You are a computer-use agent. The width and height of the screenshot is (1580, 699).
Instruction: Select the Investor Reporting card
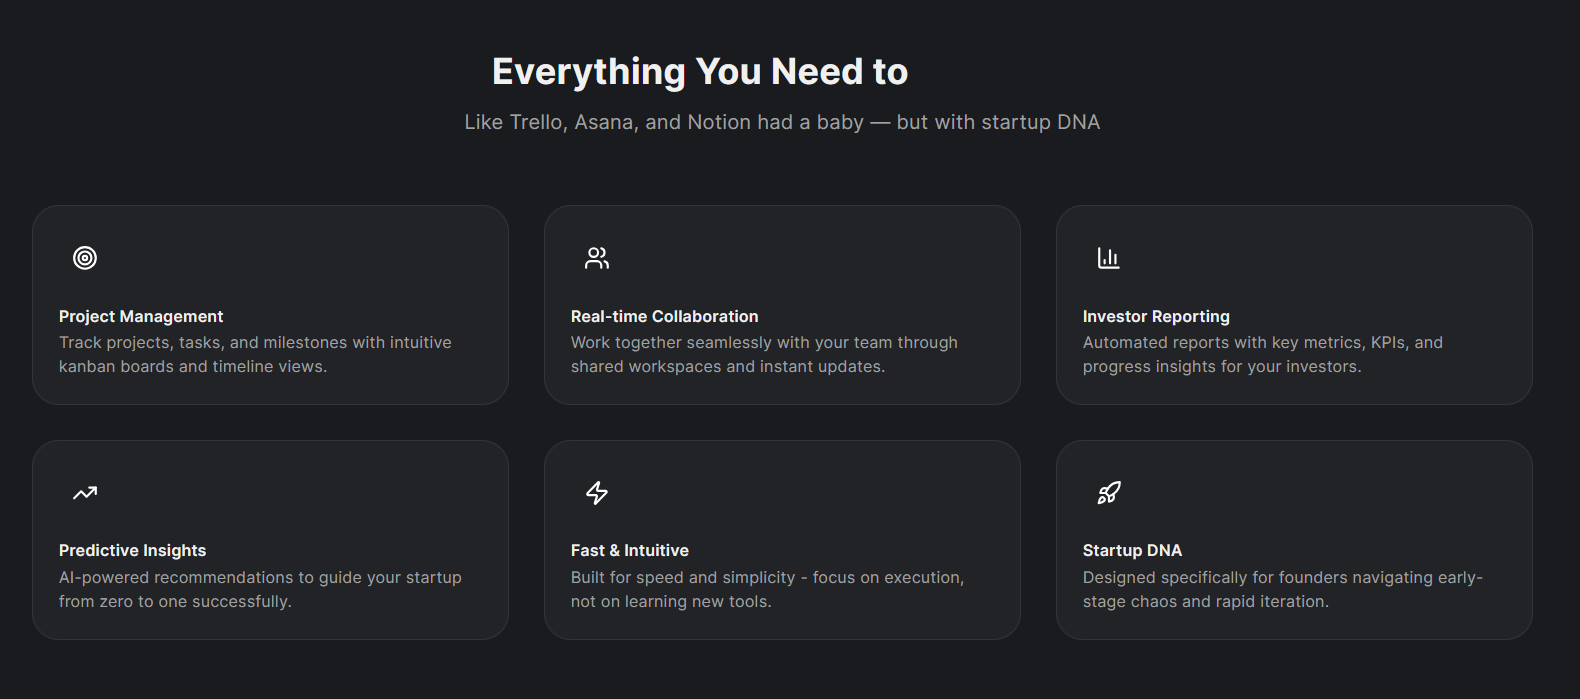pos(1294,305)
